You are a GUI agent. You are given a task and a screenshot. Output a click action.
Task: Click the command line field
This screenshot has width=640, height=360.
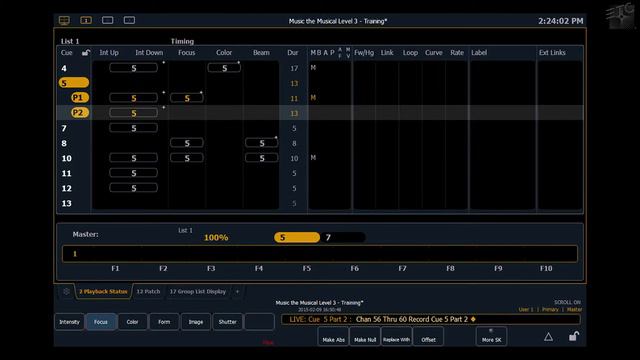click(x=431, y=319)
